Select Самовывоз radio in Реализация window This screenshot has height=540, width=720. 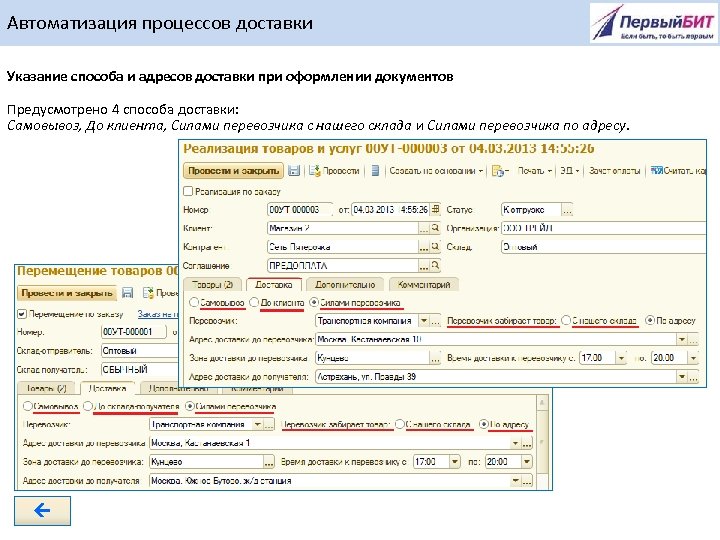[194, 303]
